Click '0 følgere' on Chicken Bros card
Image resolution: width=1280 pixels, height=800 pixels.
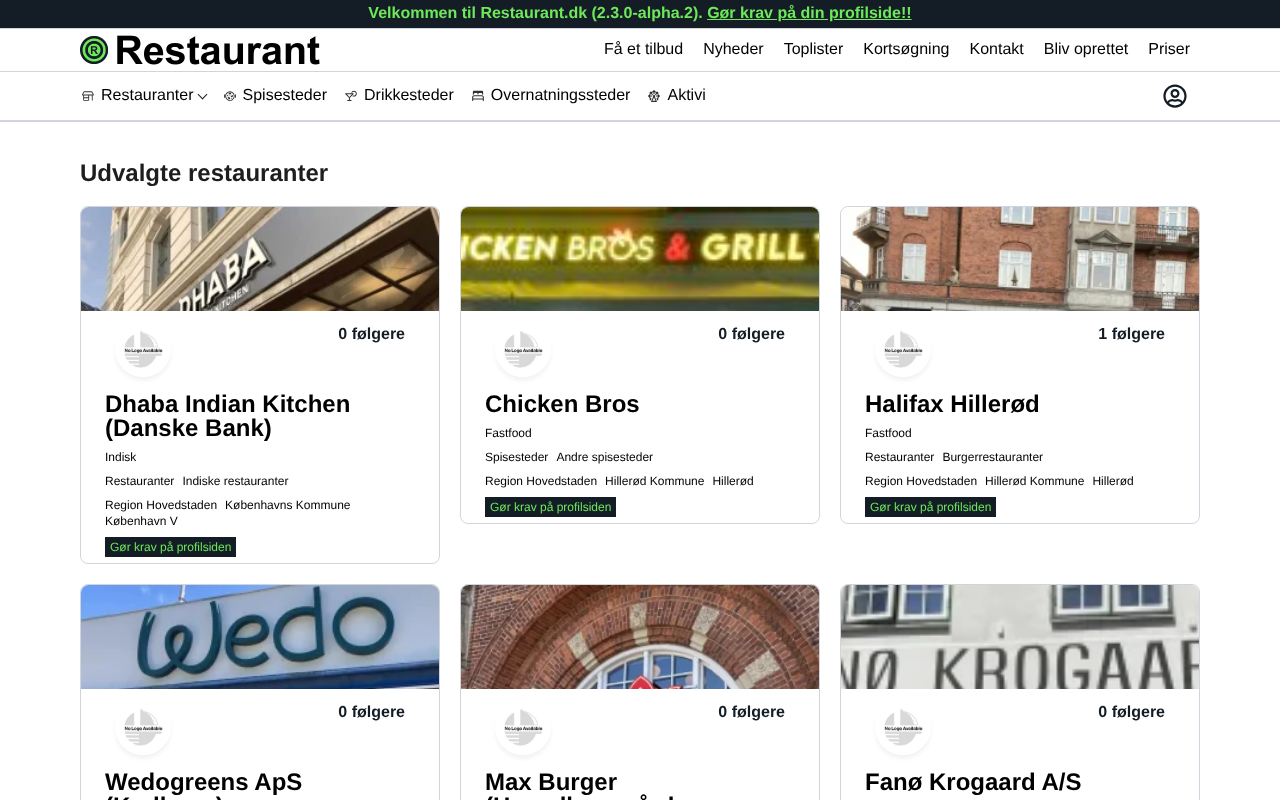tap(751, 334)
